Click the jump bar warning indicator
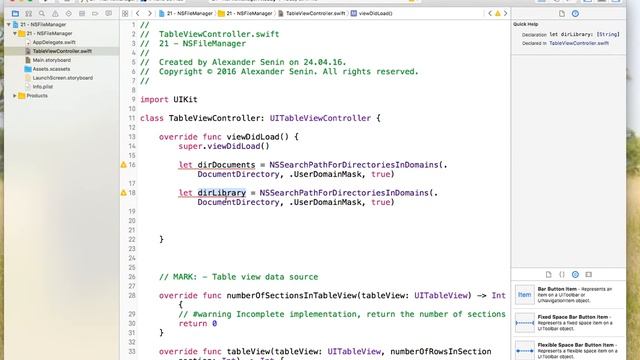Viewport: 640px width, 360px height. point(498,13)
